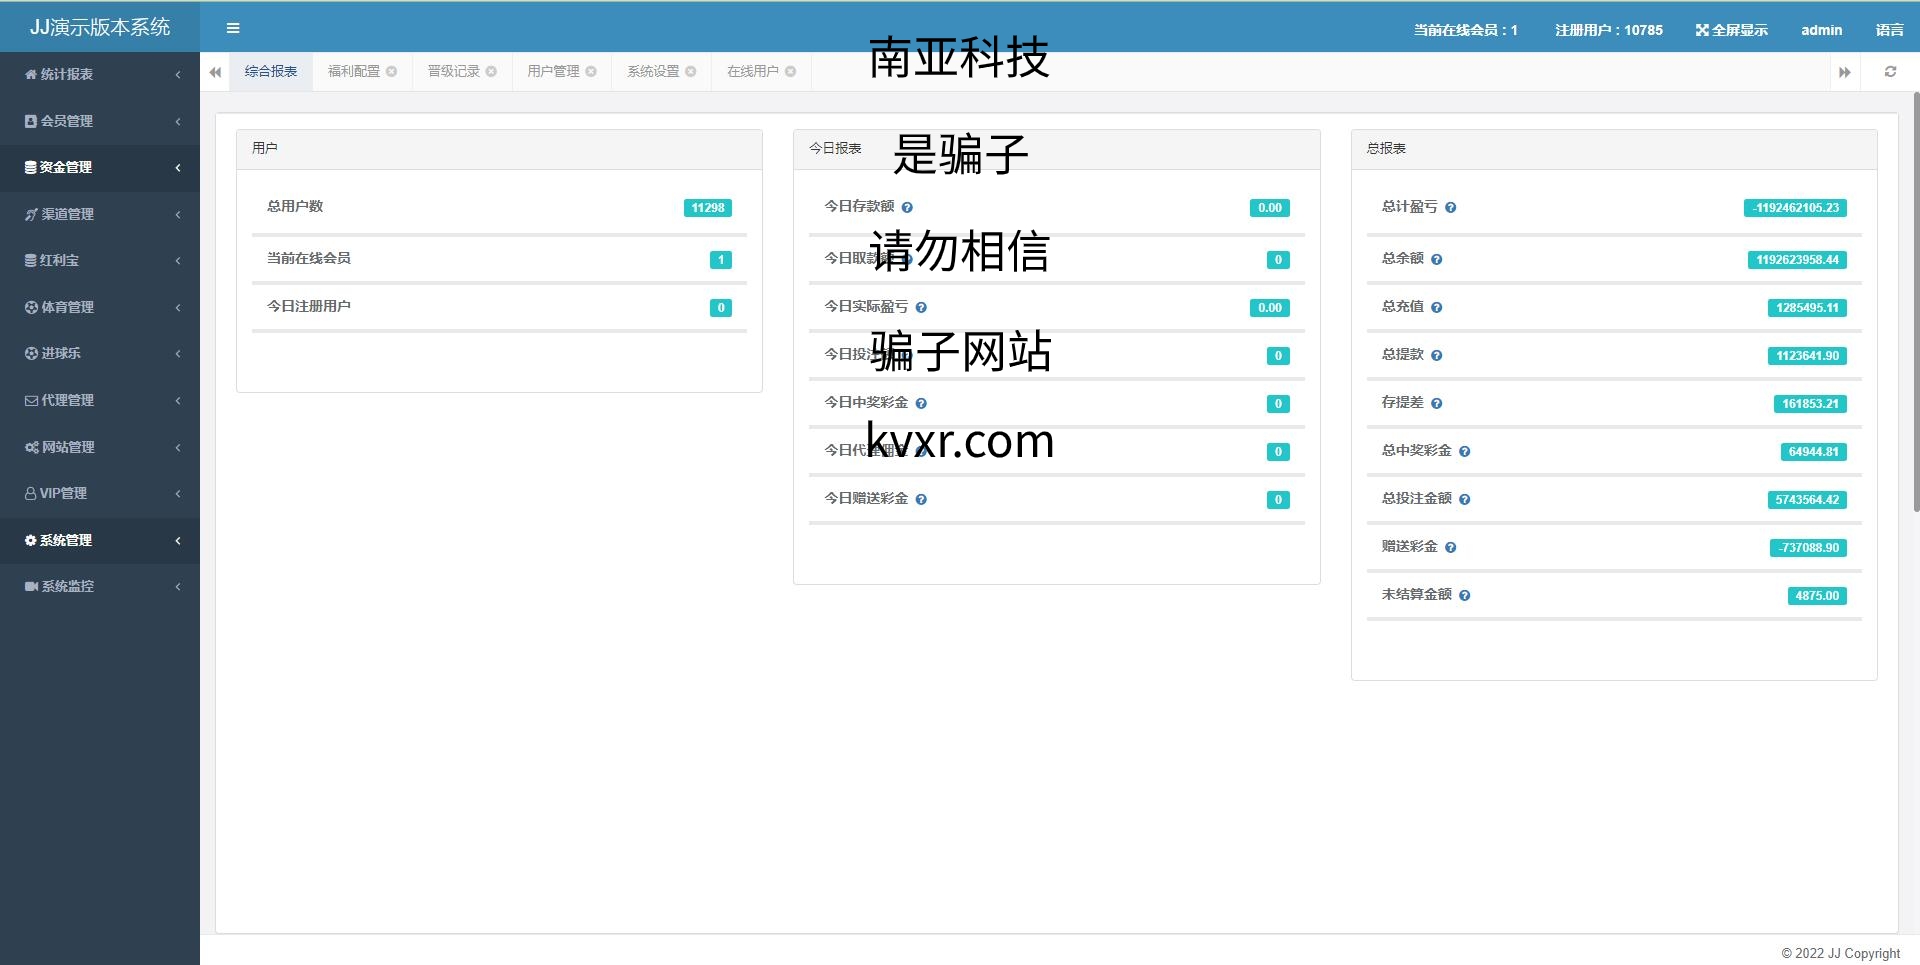
Task: Open the 会员管理 sidebar menu
Action: 100,121
